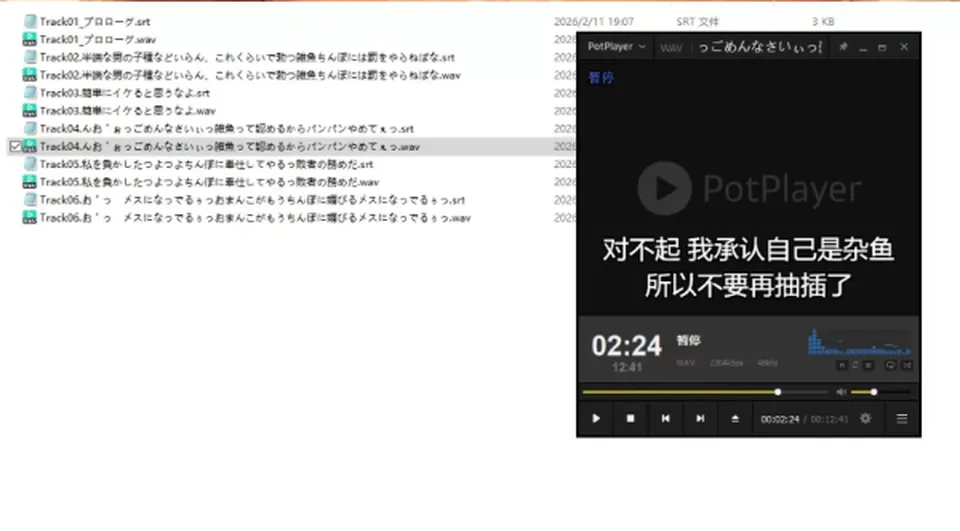Select the Track01_プロローグ.srt file name
The height and width of the screenshot is (531, 960).
[x=95, y=21]
